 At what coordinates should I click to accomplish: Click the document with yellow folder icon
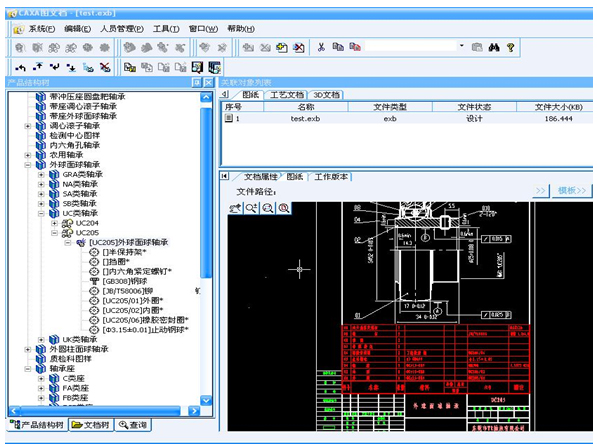tap(130, 67)
